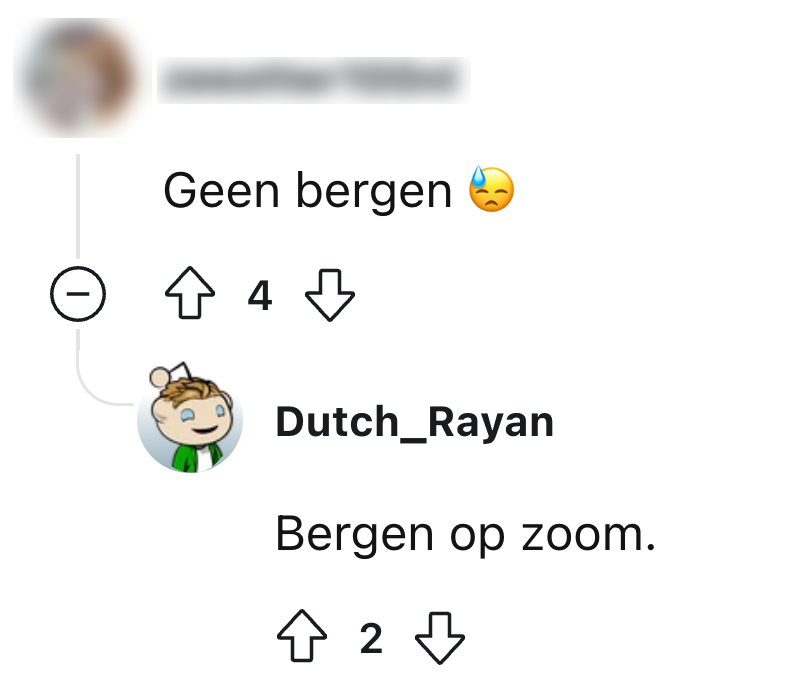Image resolution: width=808 pixels, height=688 pixels.
Task: Click the word "zoom." in the reply
Action: (588, 535)
